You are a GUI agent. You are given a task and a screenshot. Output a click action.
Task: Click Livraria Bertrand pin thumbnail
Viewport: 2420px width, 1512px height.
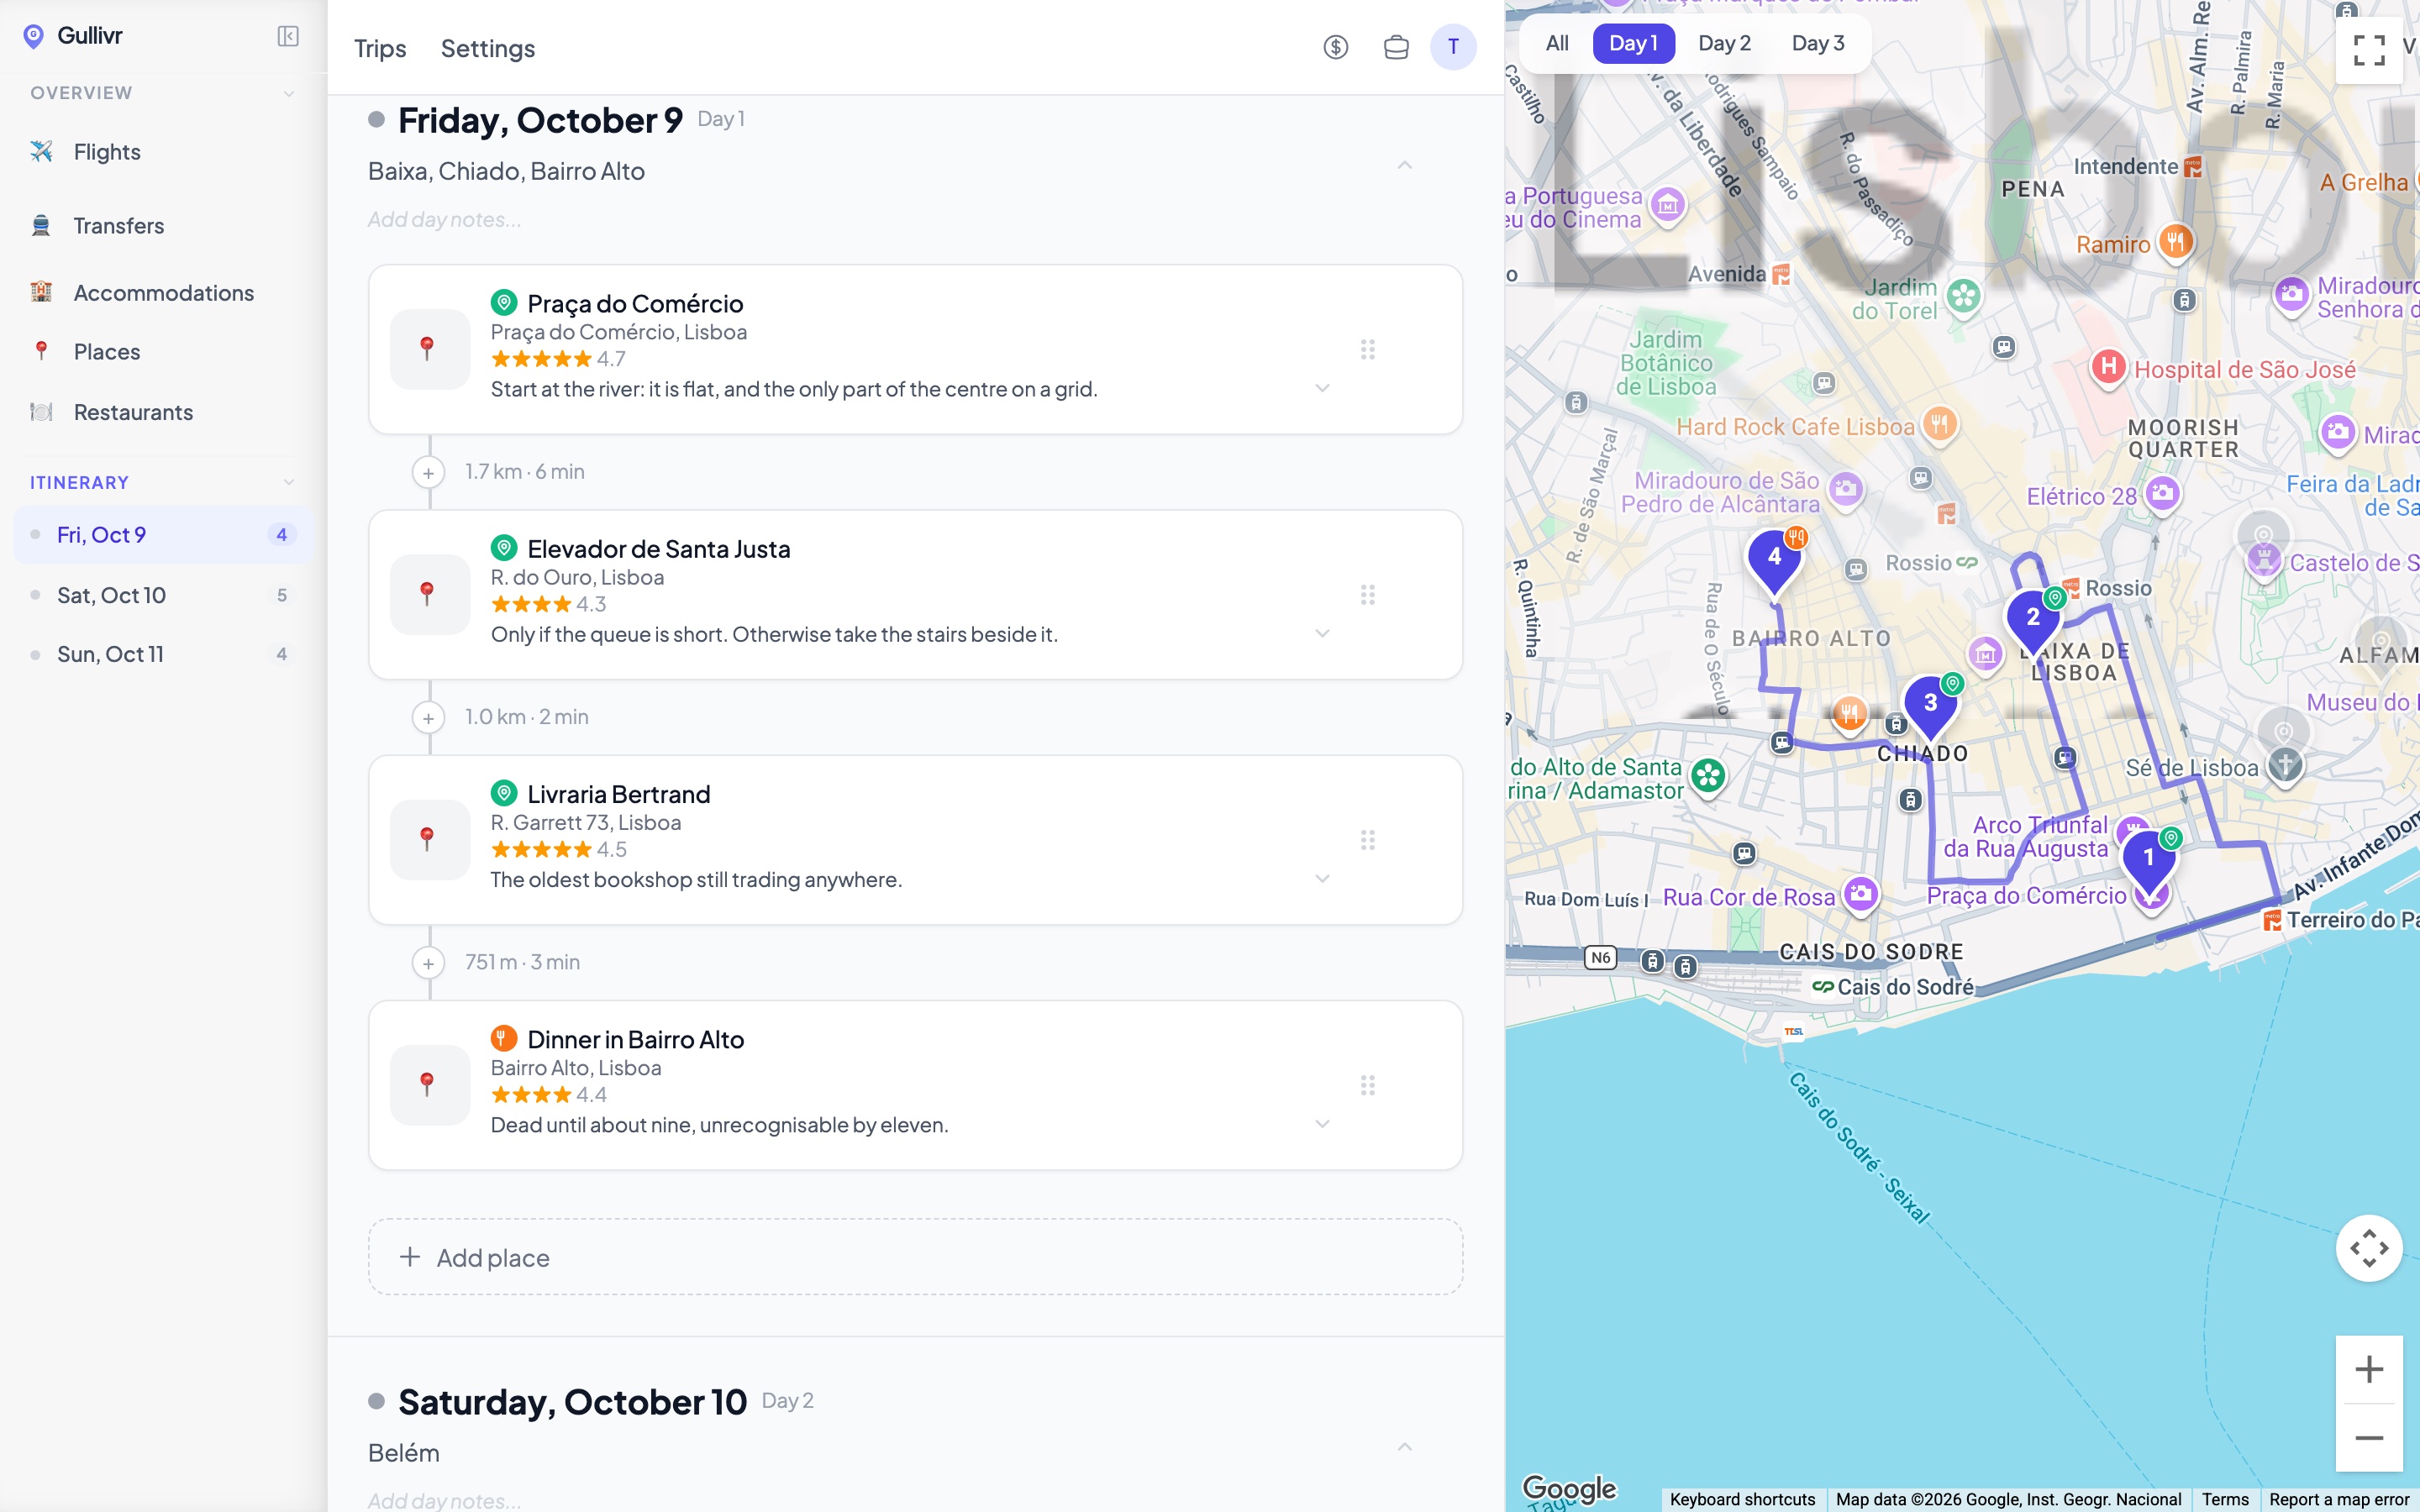pos(430,840)
